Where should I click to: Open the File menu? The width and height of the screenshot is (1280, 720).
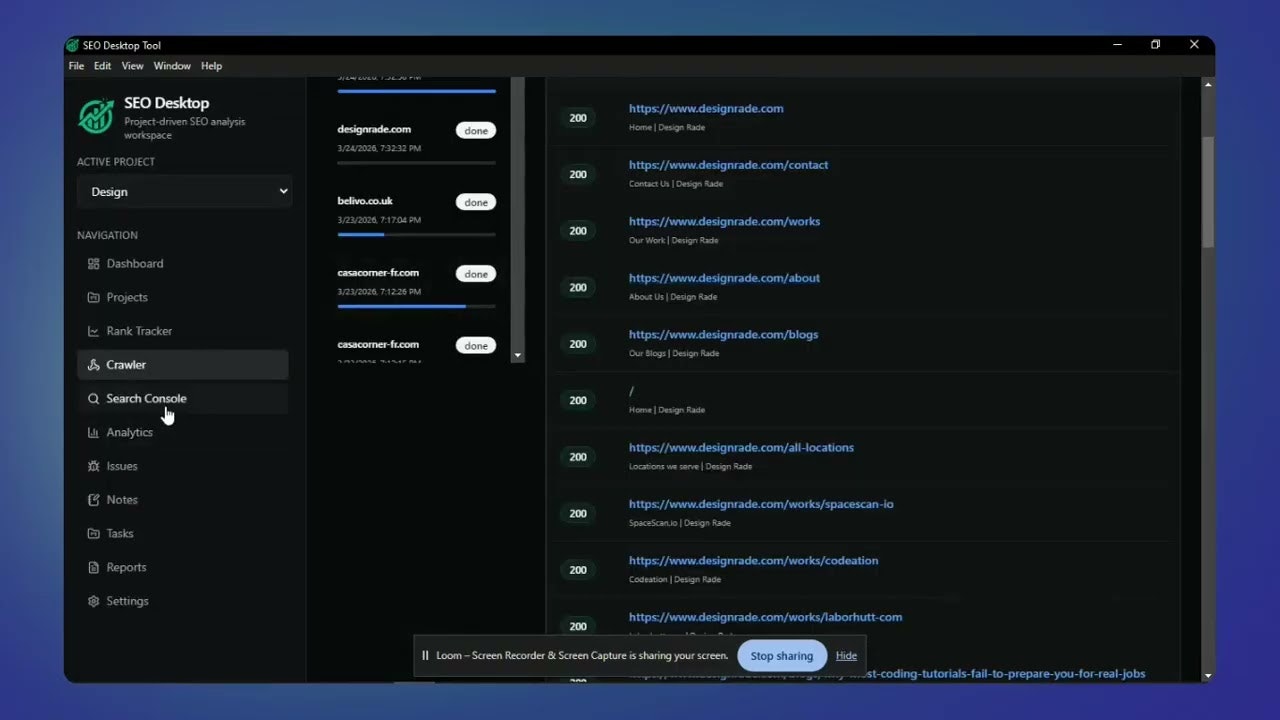point(76,66)
